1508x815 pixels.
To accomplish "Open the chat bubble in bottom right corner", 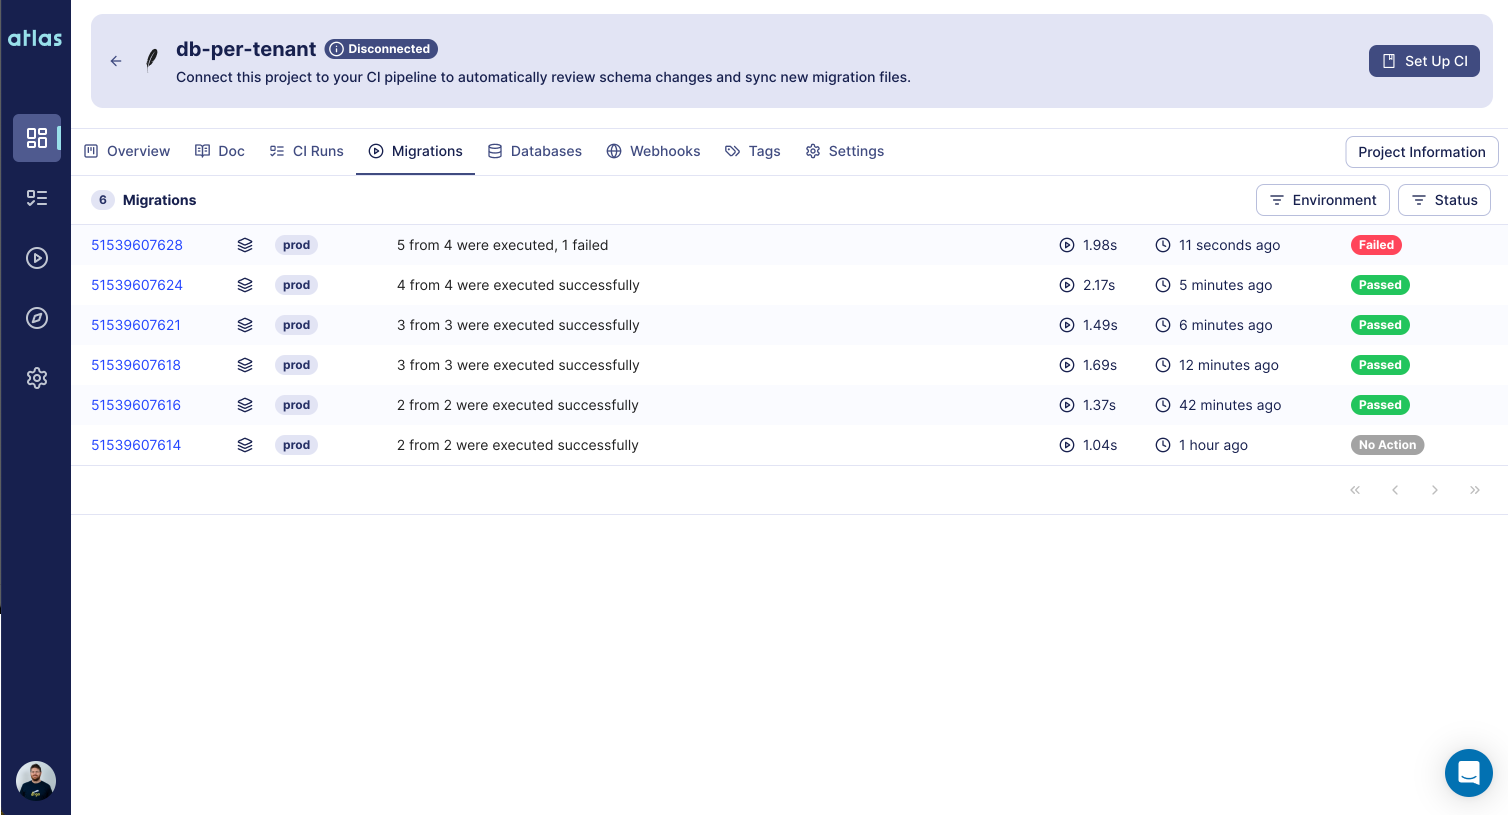I will click(1468, 773).
